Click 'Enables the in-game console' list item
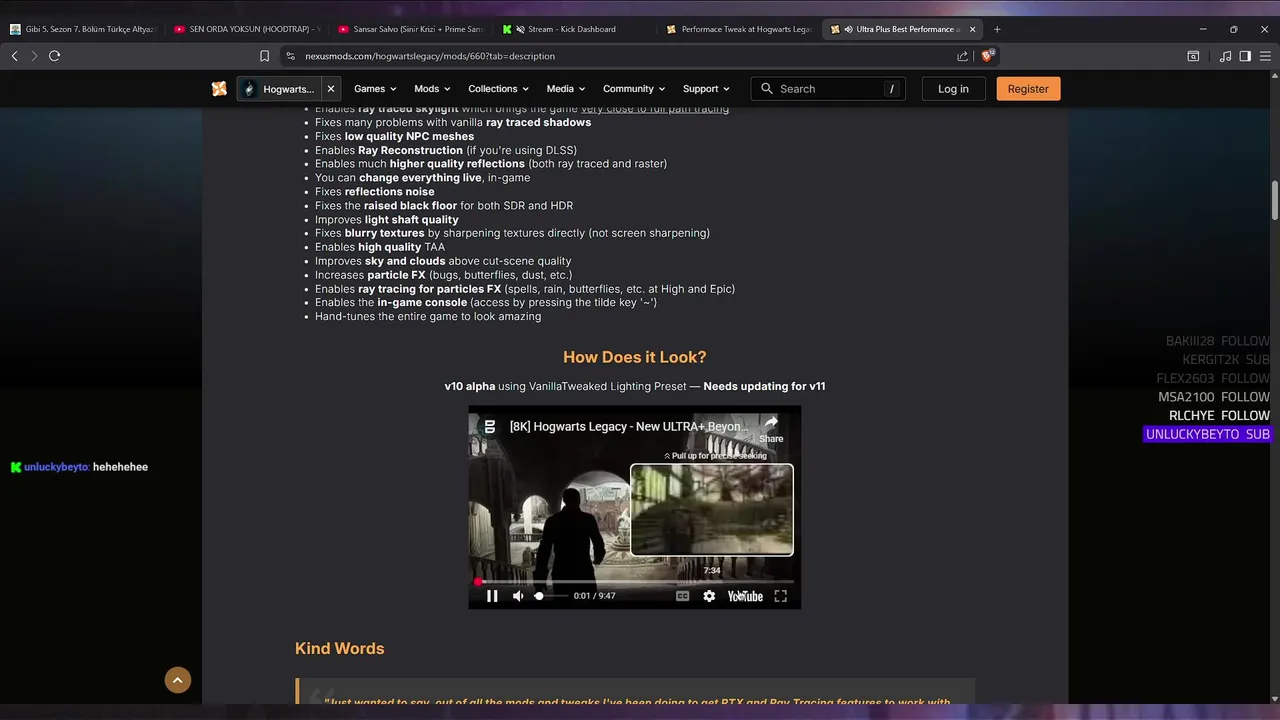This screenshot has width=1280, height=720. coord(486,303)
